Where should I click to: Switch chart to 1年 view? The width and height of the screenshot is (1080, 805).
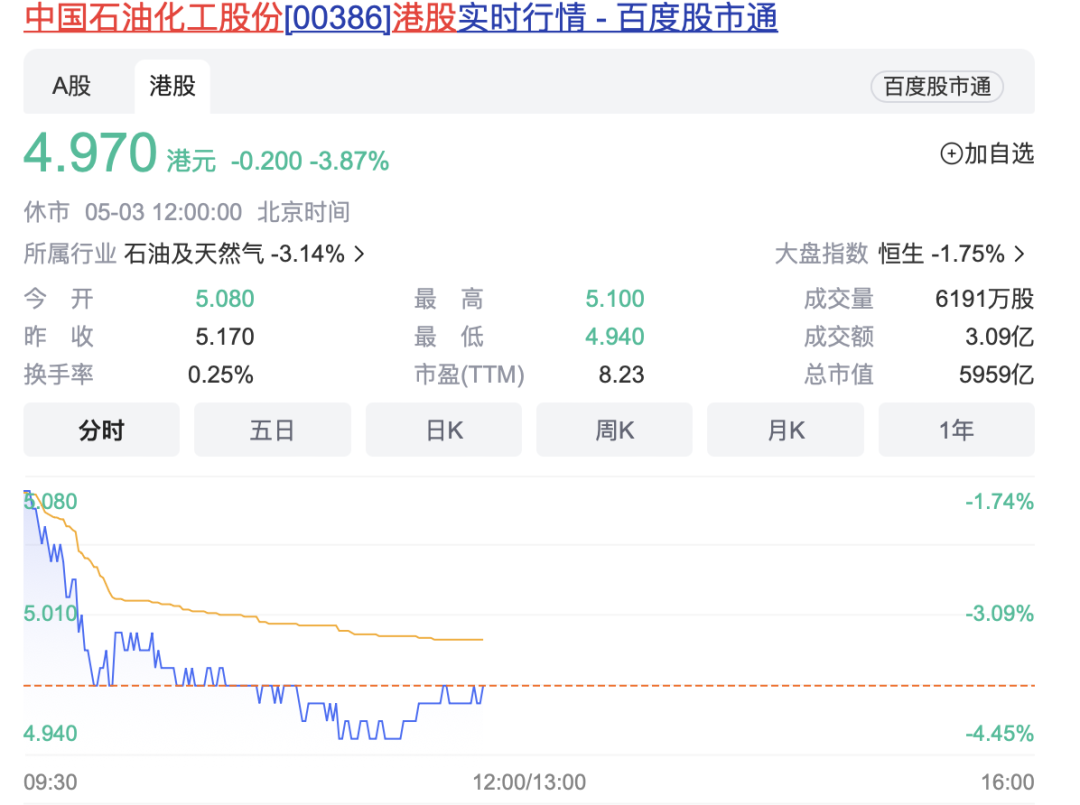point(956,430)
